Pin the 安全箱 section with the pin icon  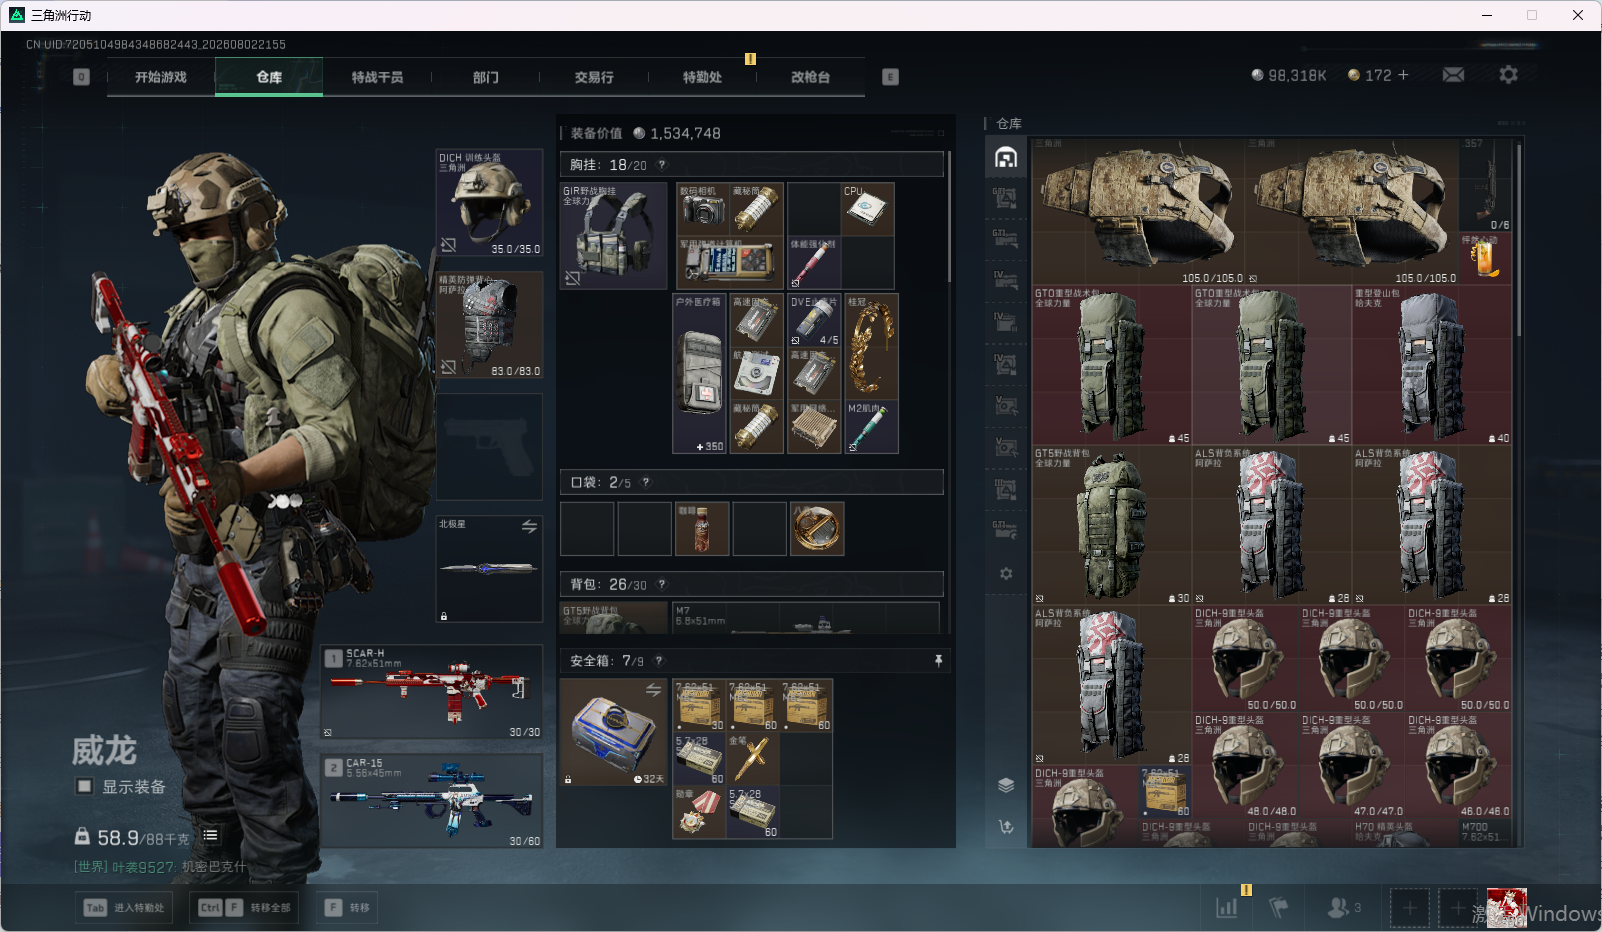coord(938,661)
